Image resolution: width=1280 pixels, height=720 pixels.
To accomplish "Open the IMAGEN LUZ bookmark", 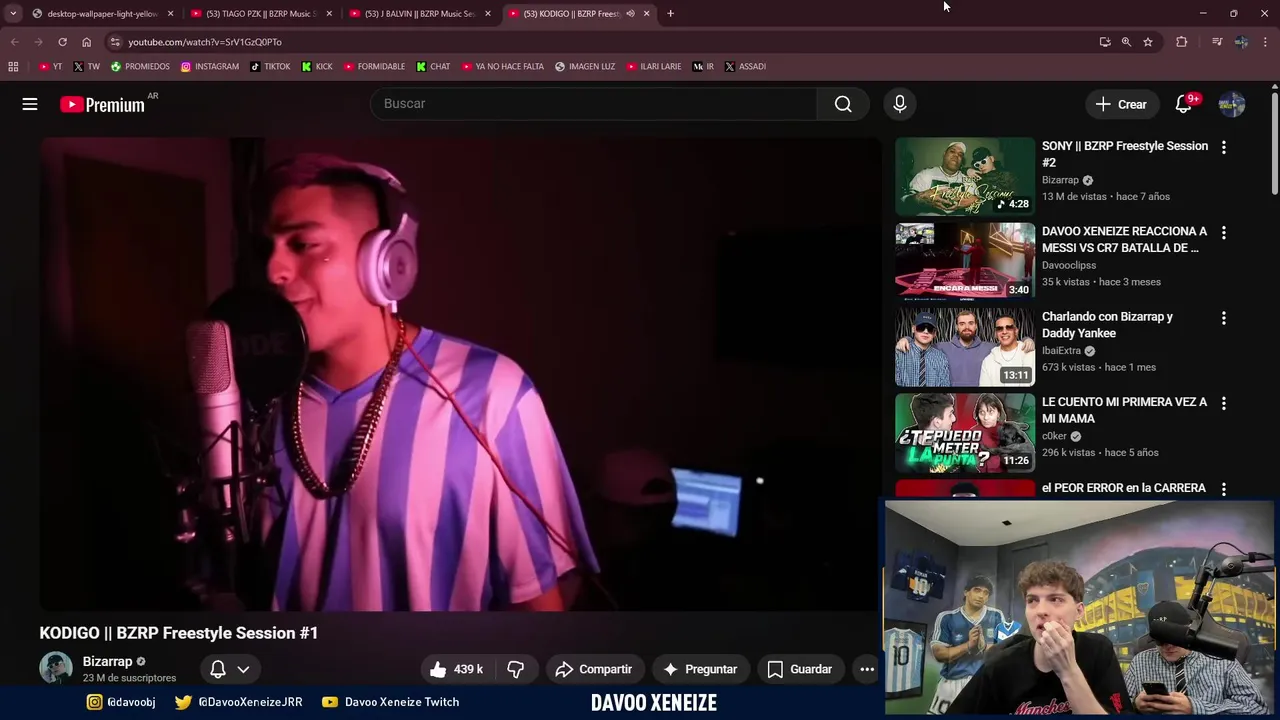I will point(585,66).
